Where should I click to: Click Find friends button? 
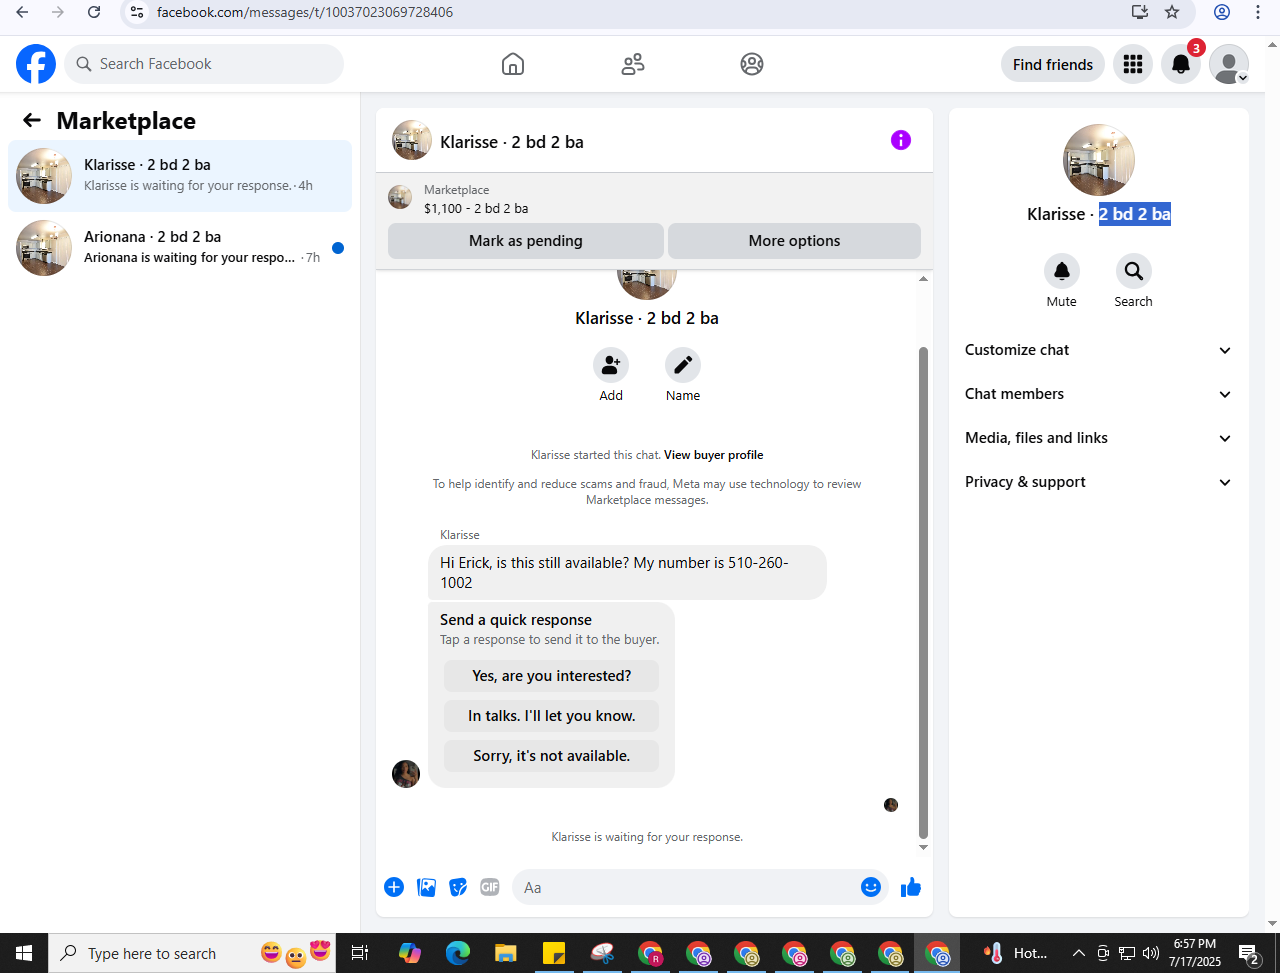tap(1053, 64)
